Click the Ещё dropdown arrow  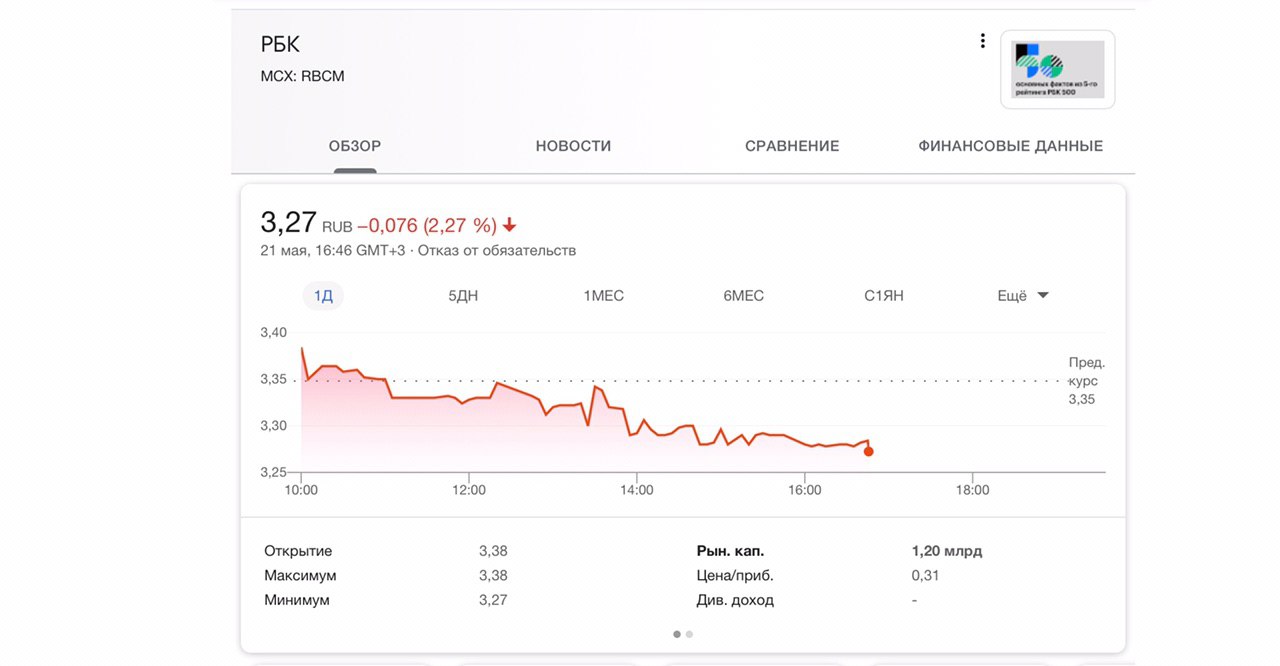[1043, 295]
